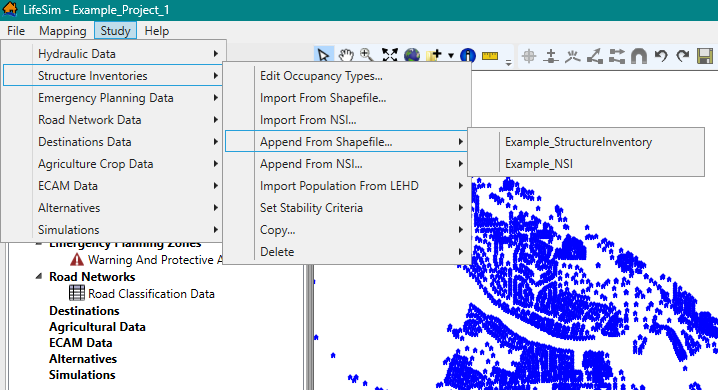Click the zoom to full extent icon
This screenshot has width=718, height=390.
[x=390, y=56]
